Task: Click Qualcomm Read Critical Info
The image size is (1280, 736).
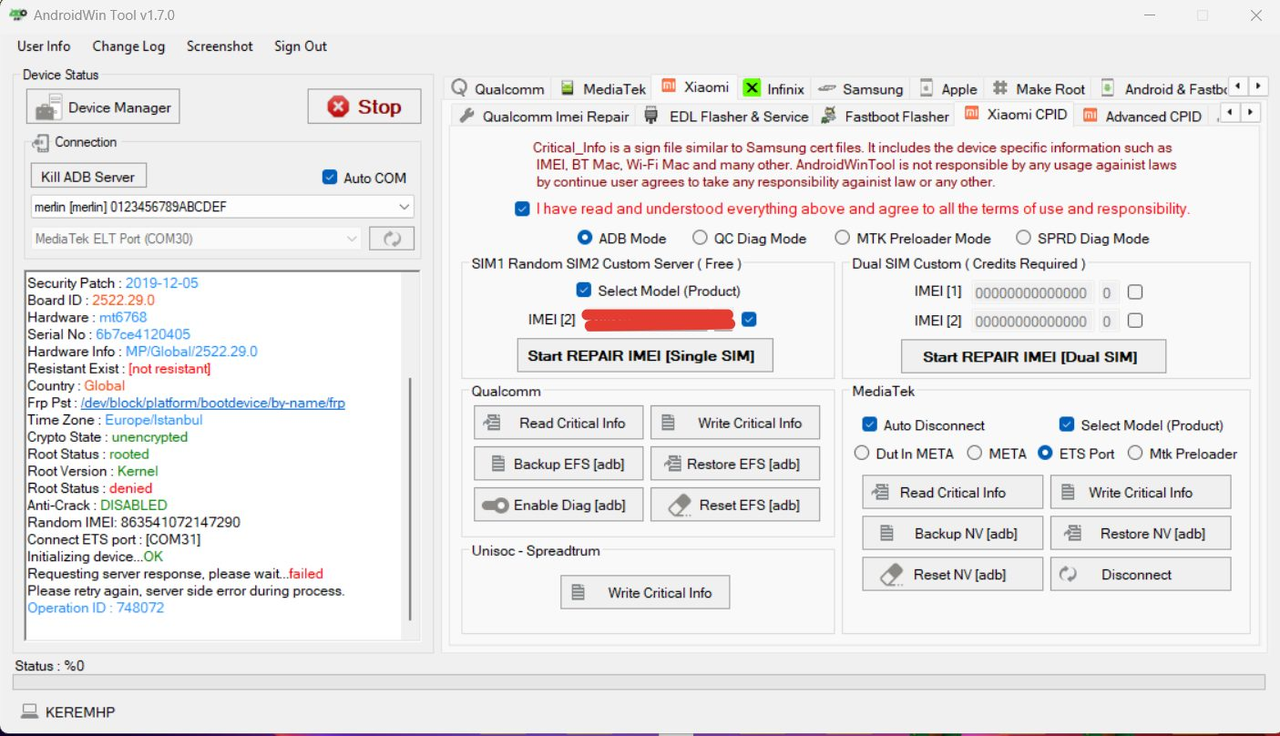Action: pyautogui.click(x=558, y=423)
